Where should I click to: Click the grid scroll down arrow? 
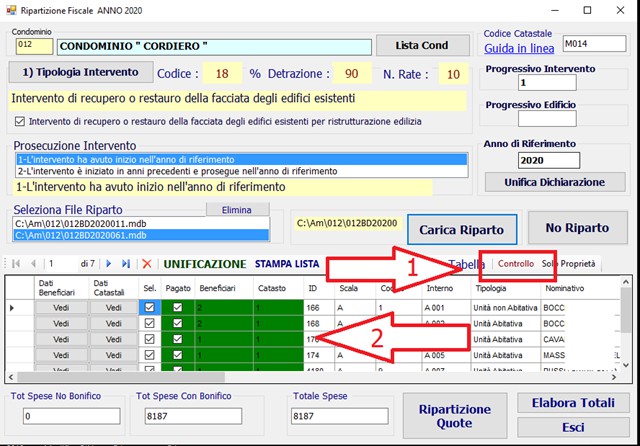pos(626,365)
